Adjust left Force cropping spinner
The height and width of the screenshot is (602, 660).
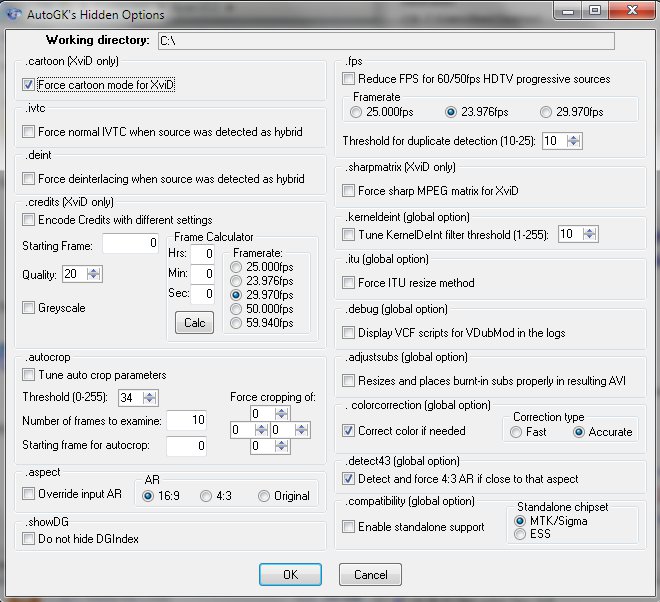261,430
